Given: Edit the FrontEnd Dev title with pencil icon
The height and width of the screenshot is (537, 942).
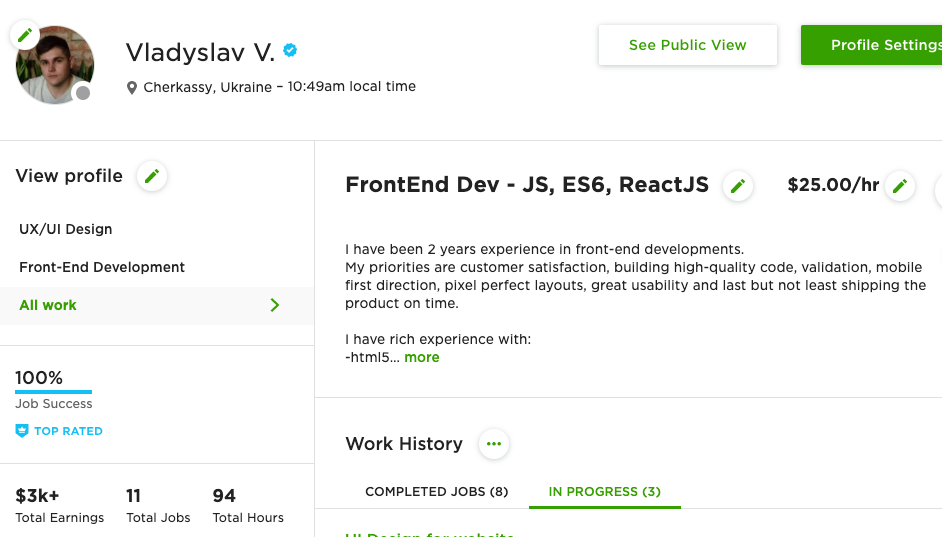Looking at the screenshot, I should tap(738, 186).
